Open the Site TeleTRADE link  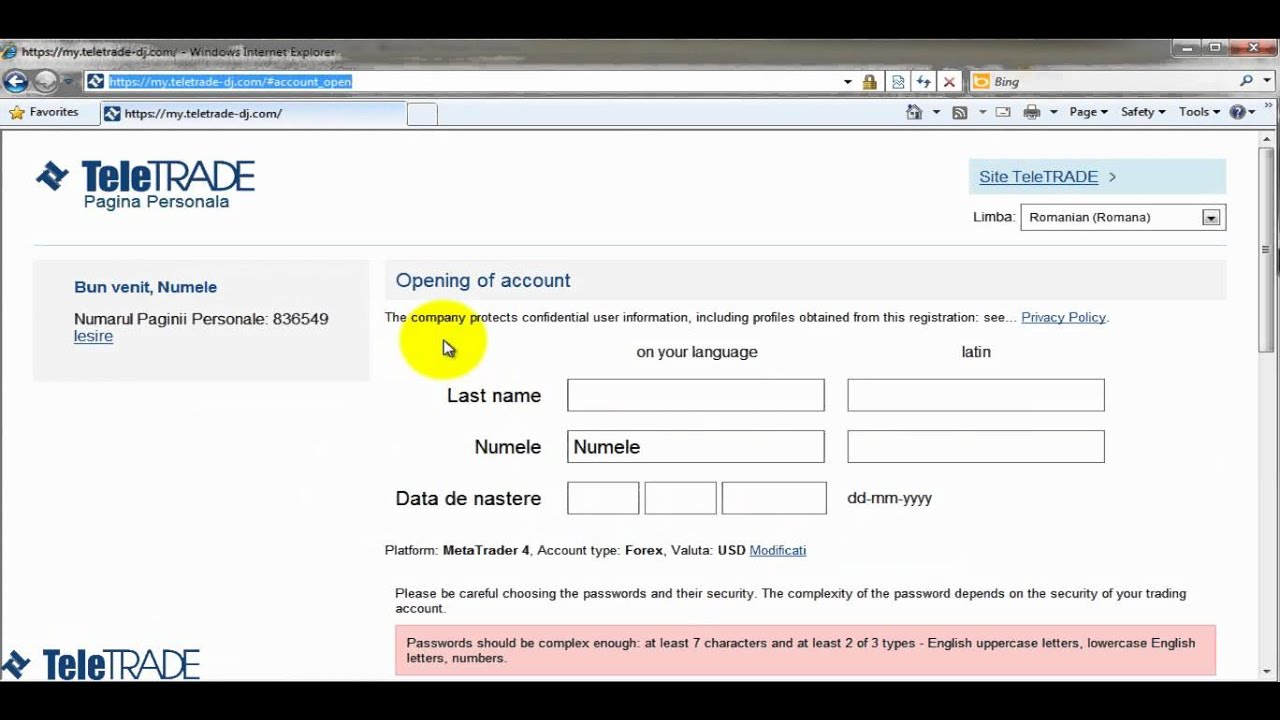(1038, 177)
